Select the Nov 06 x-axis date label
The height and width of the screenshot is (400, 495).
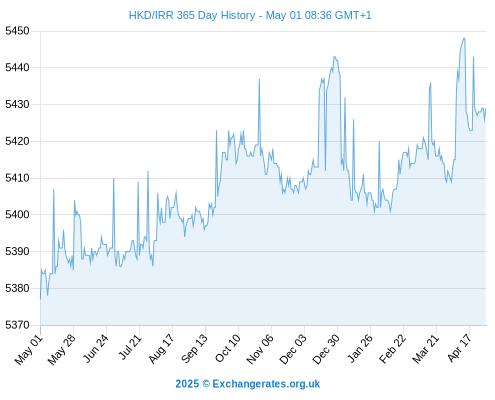click(x=260, y=349)
